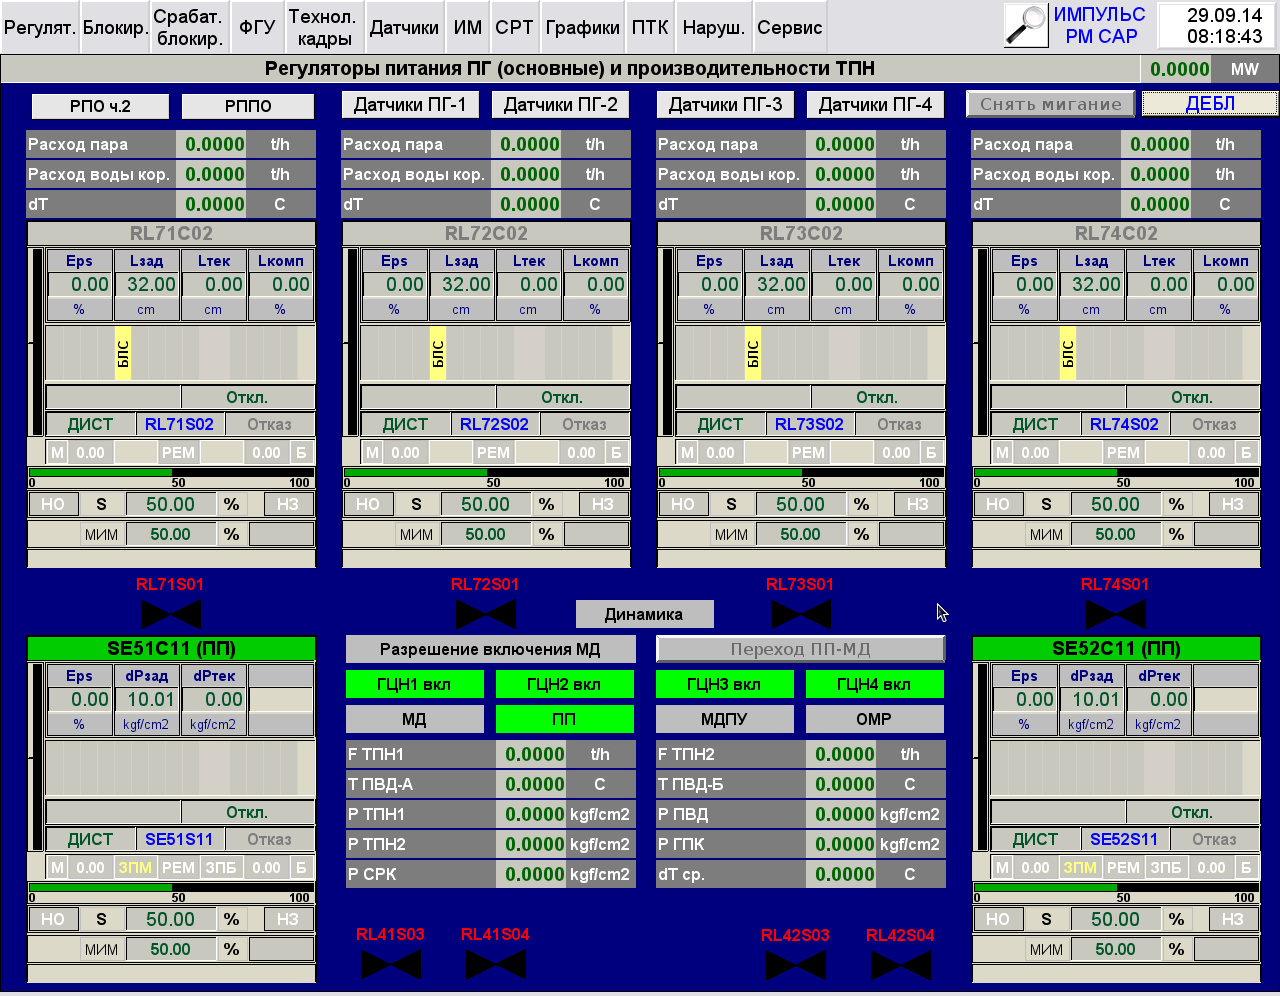Open the Срабат. блокир. menu
This screenshot has height=996, width=1280.
[x=189, y=28]
